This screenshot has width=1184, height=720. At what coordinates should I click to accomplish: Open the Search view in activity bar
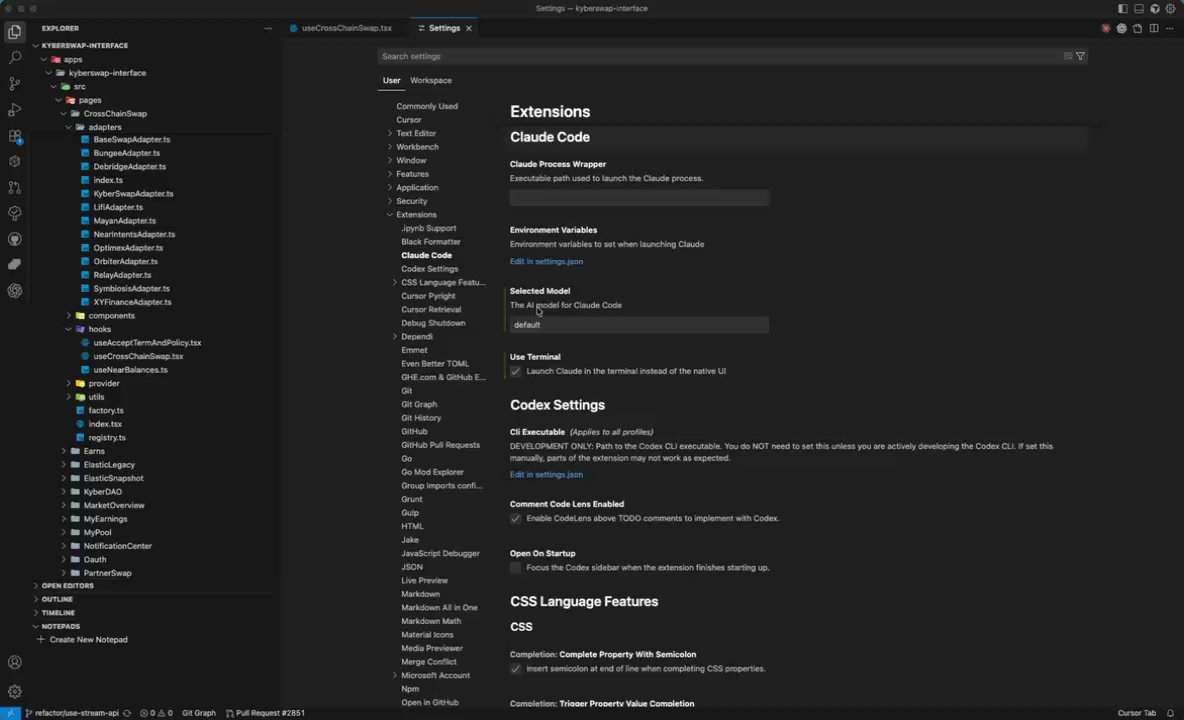point(14,57)
